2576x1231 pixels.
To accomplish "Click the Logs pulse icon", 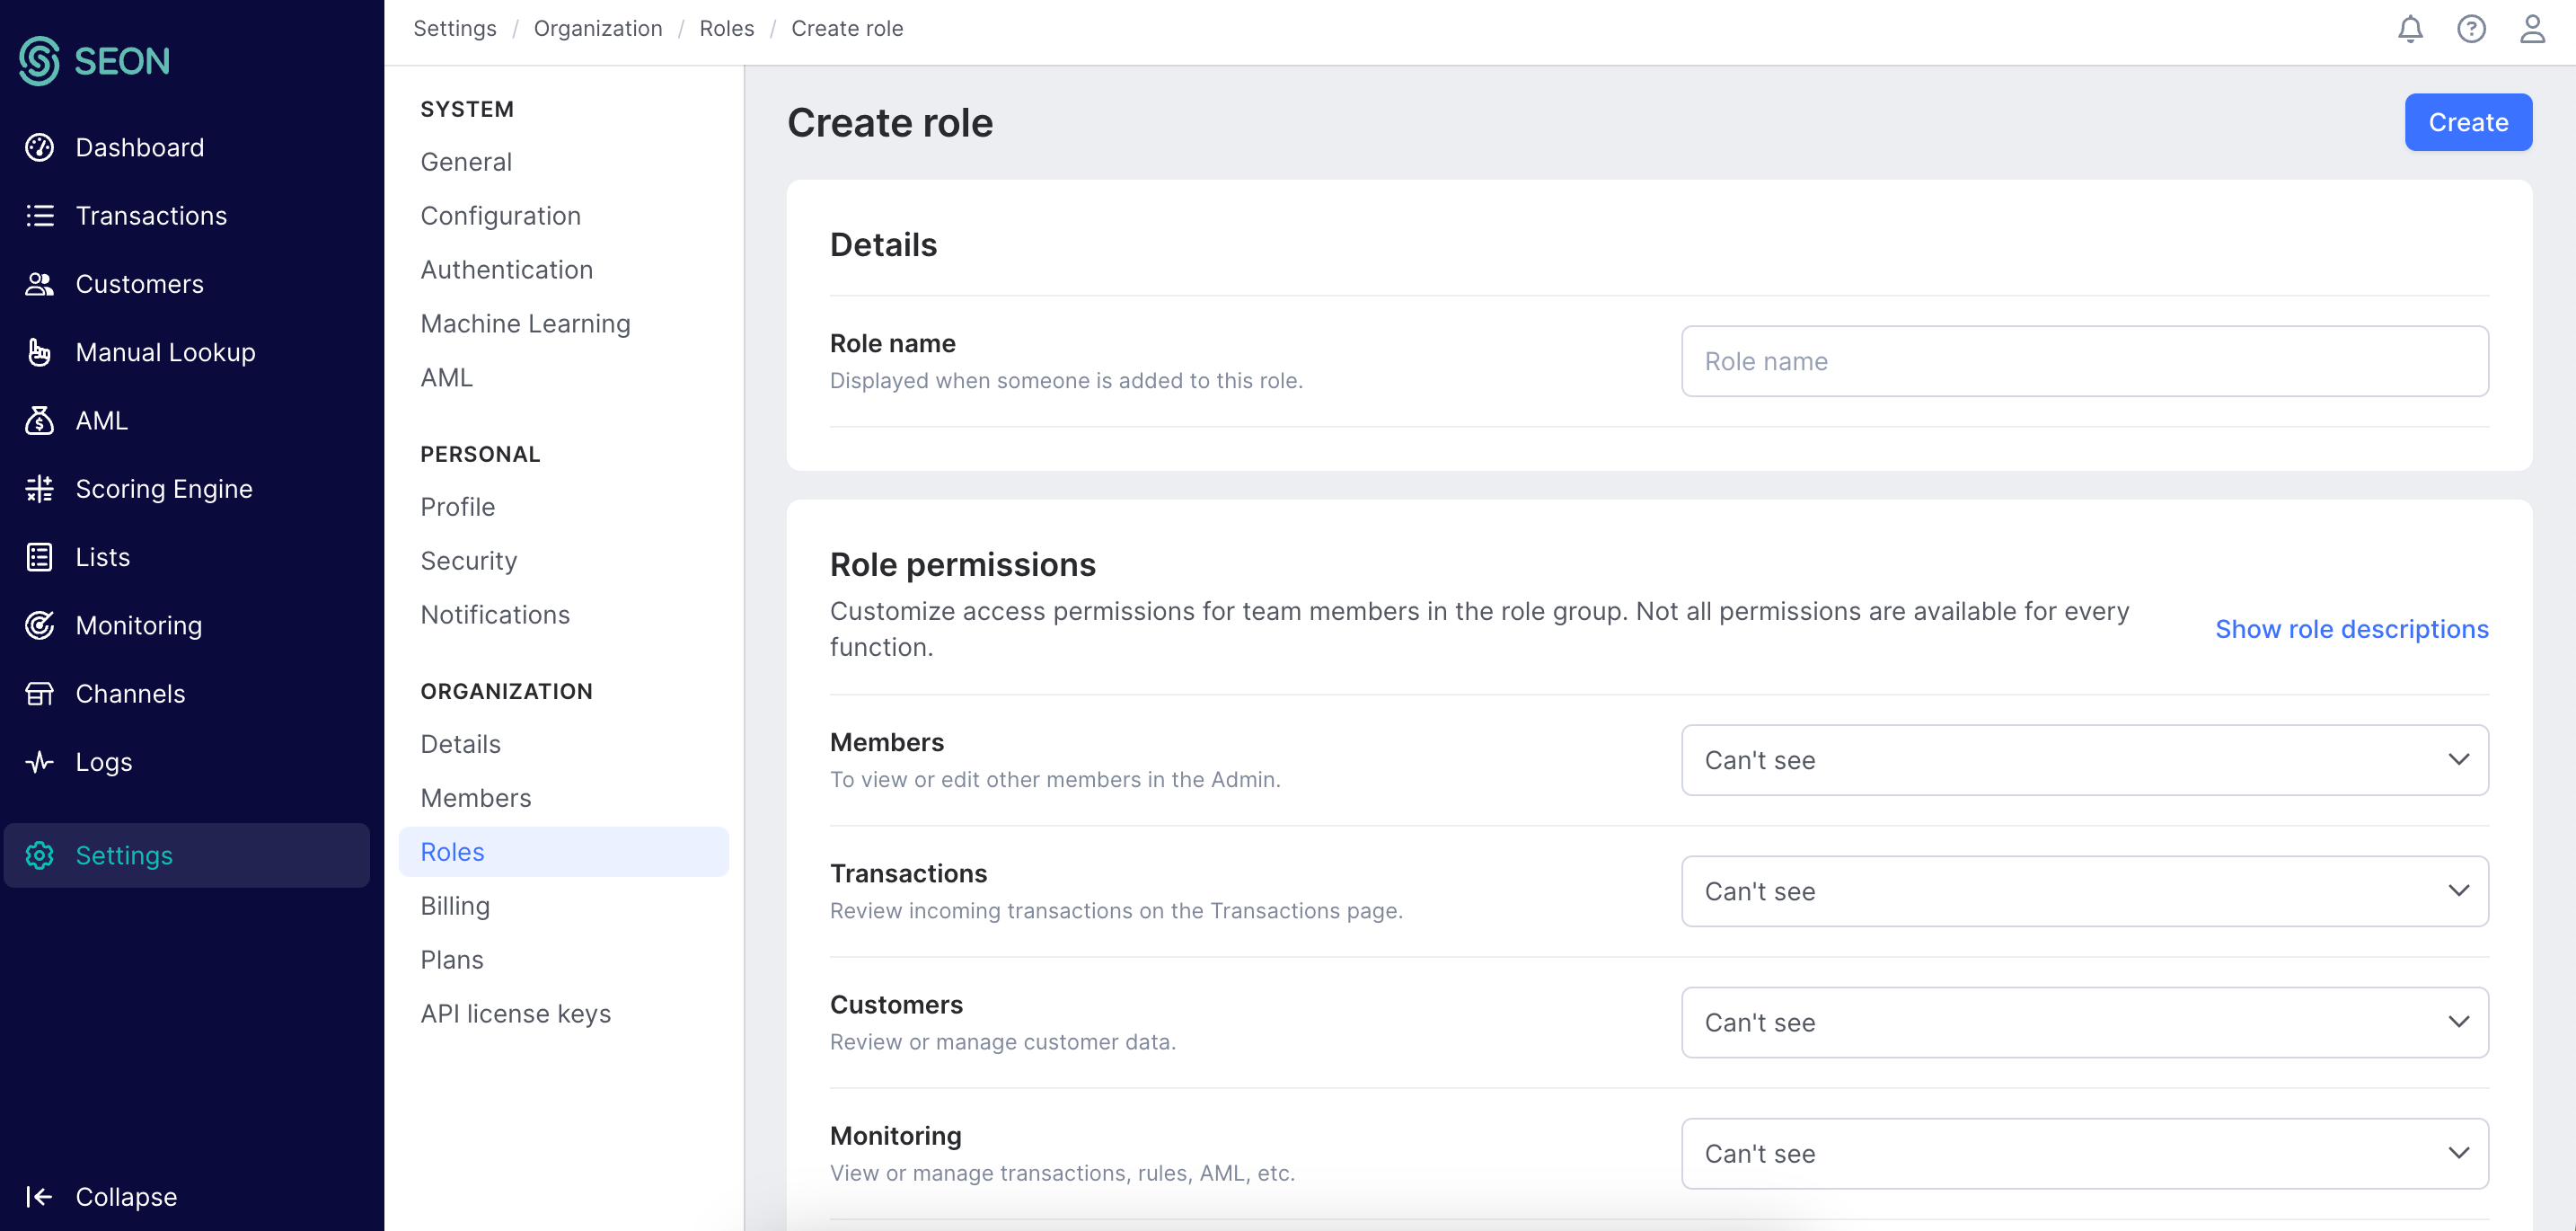I will (40, 762).
